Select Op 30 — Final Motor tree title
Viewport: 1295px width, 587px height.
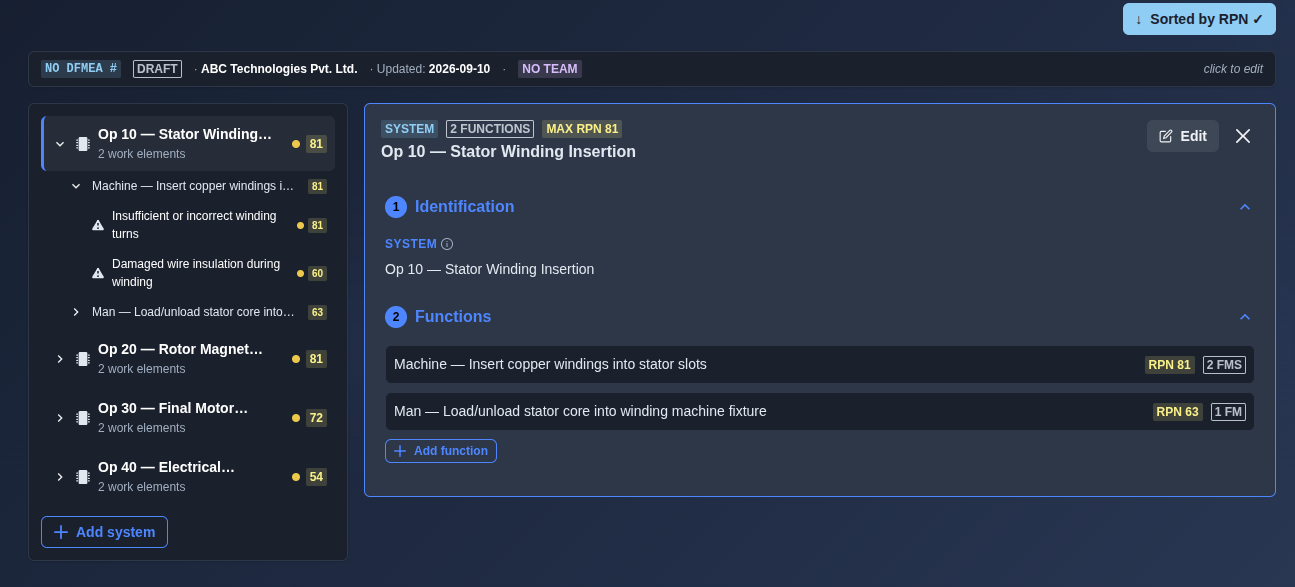[x=173, y=408]
